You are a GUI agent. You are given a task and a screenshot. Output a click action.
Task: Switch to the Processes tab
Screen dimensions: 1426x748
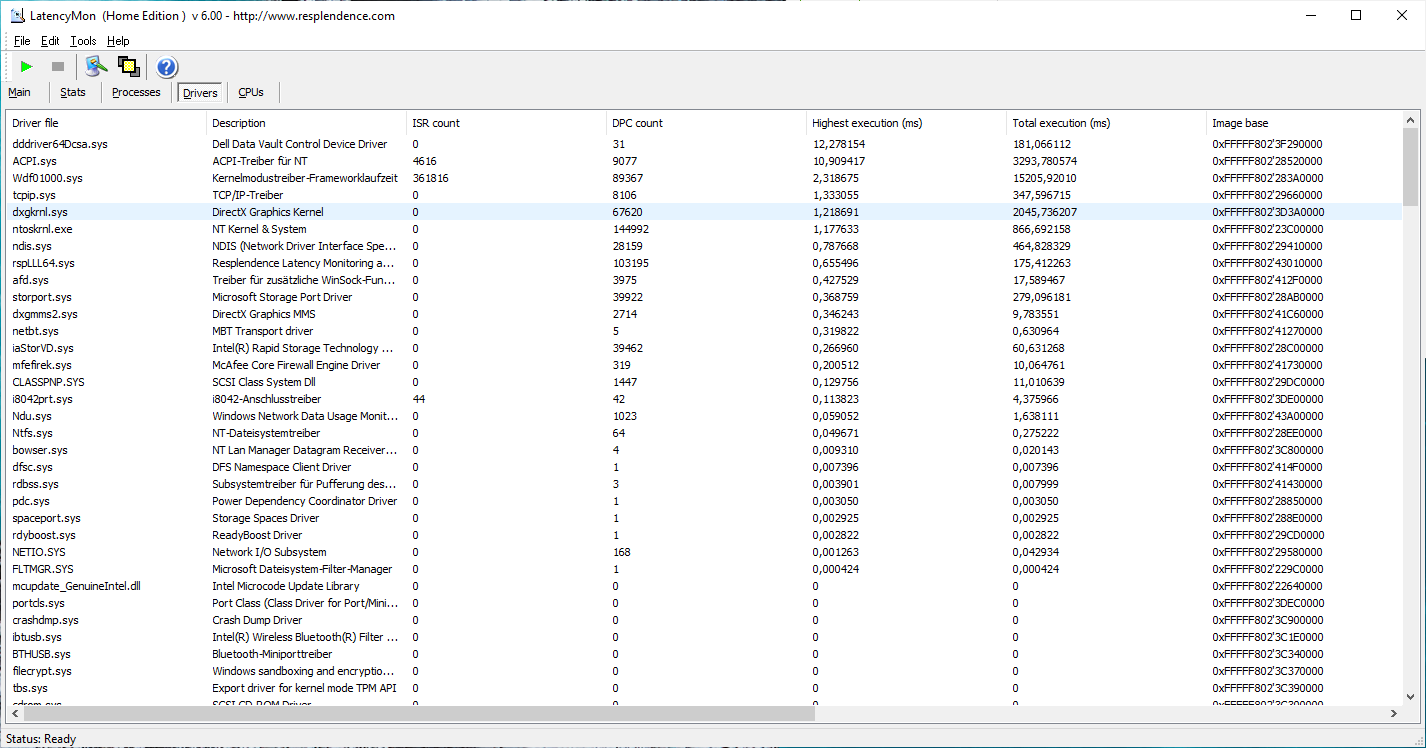[136, 92]
